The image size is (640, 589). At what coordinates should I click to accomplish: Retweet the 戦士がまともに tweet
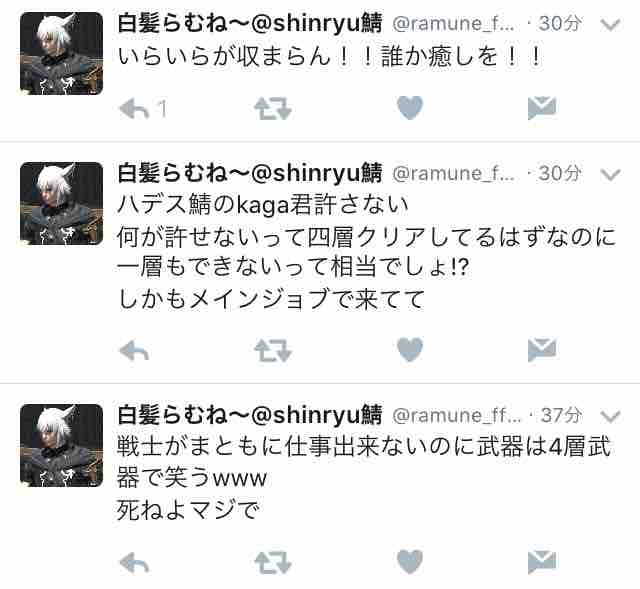pos(273,563)
